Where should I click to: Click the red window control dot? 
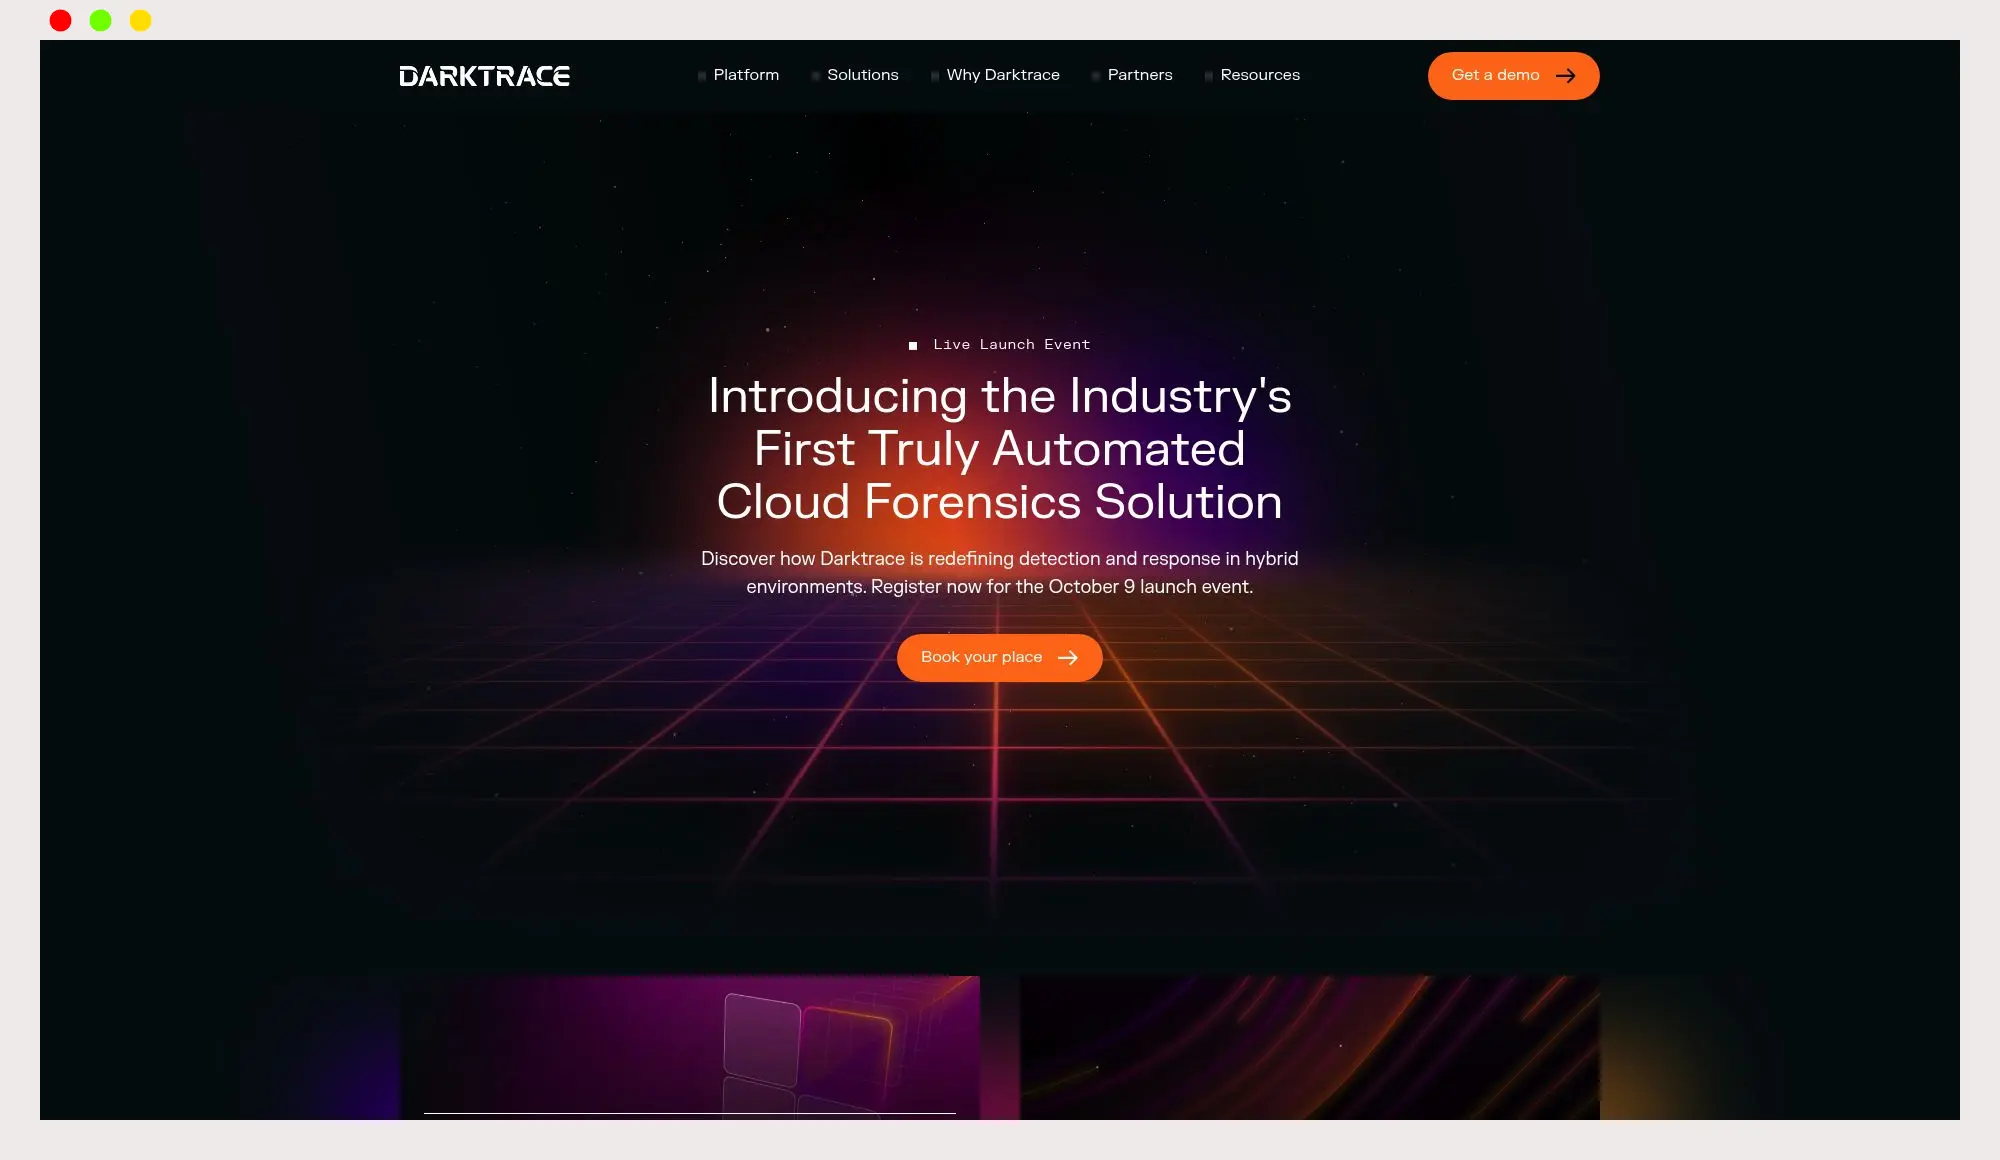point(60,20)
